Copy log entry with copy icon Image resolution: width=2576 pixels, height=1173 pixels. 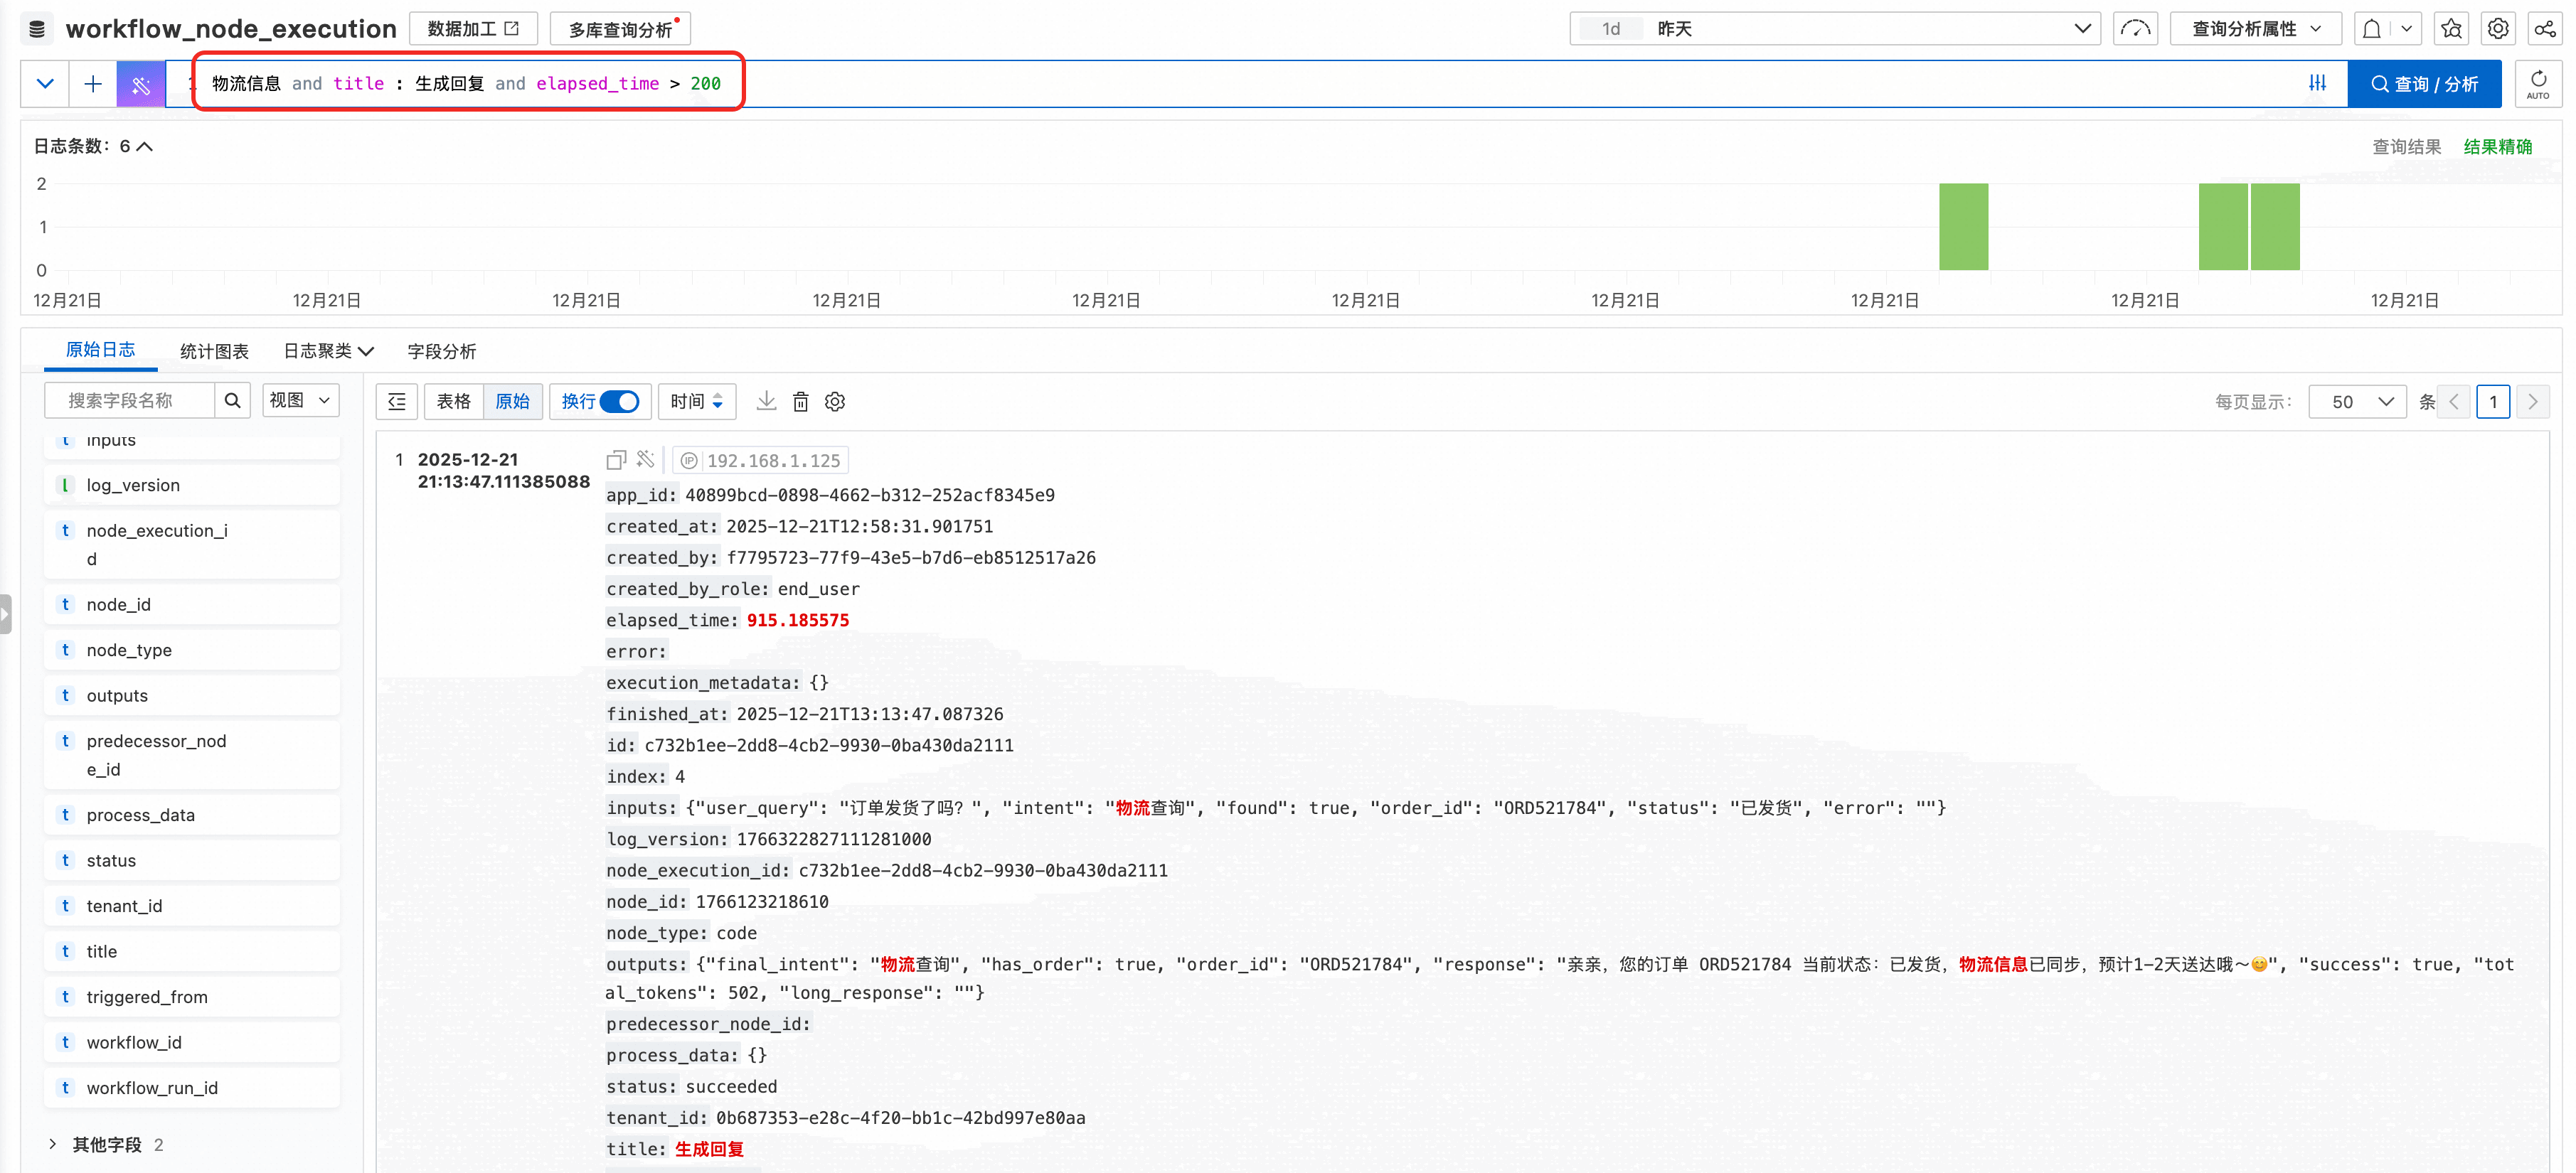point(616,460)
